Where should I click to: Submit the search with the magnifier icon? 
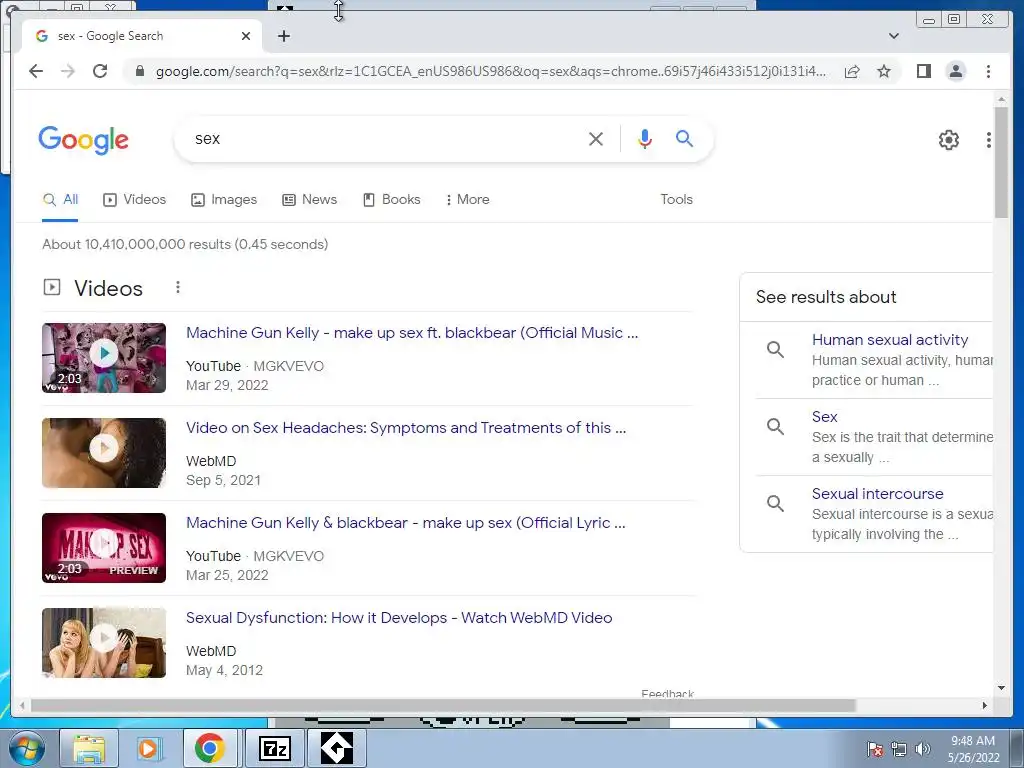coord(684,138)
